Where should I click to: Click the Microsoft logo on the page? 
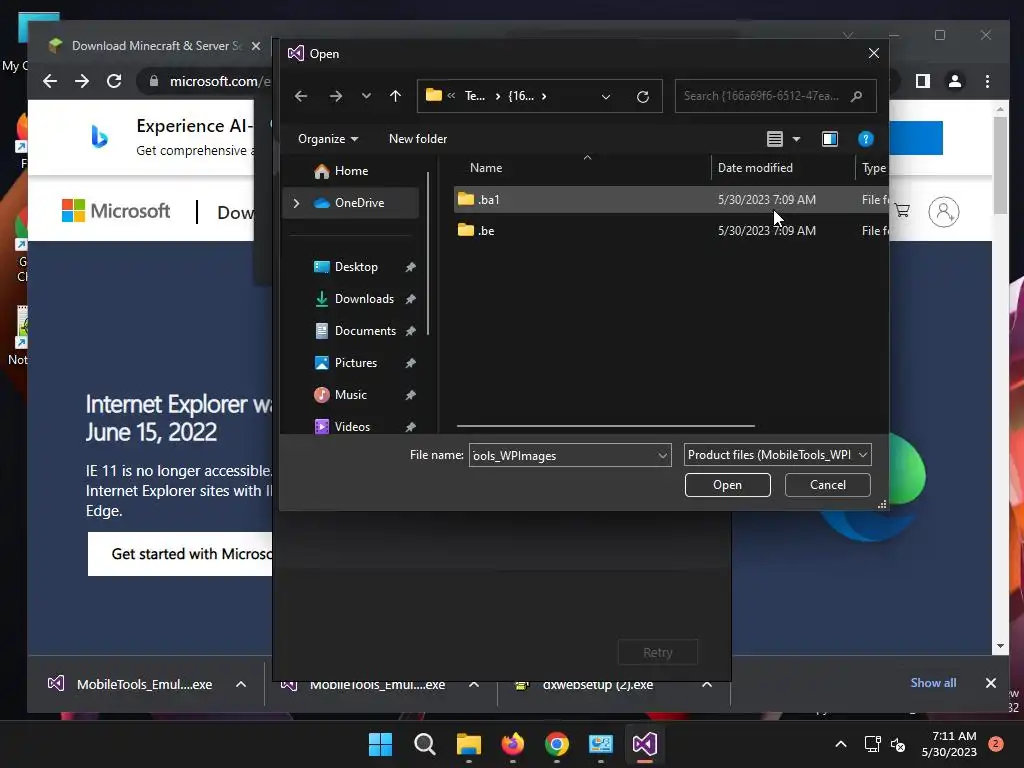116,211
